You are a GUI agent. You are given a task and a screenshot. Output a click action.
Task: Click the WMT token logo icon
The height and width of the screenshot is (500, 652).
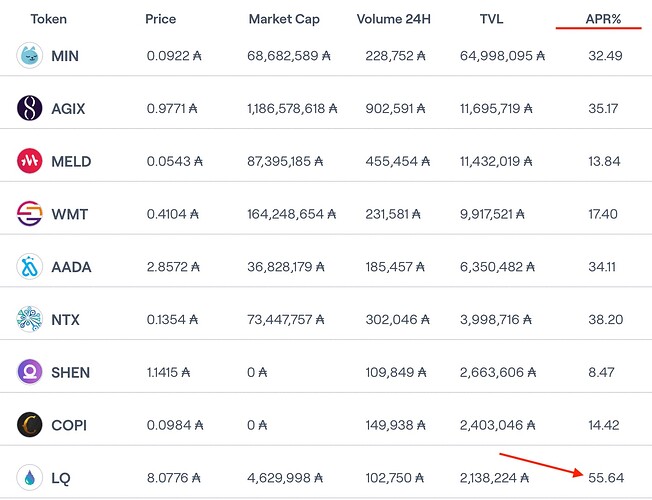click(30, 214)
